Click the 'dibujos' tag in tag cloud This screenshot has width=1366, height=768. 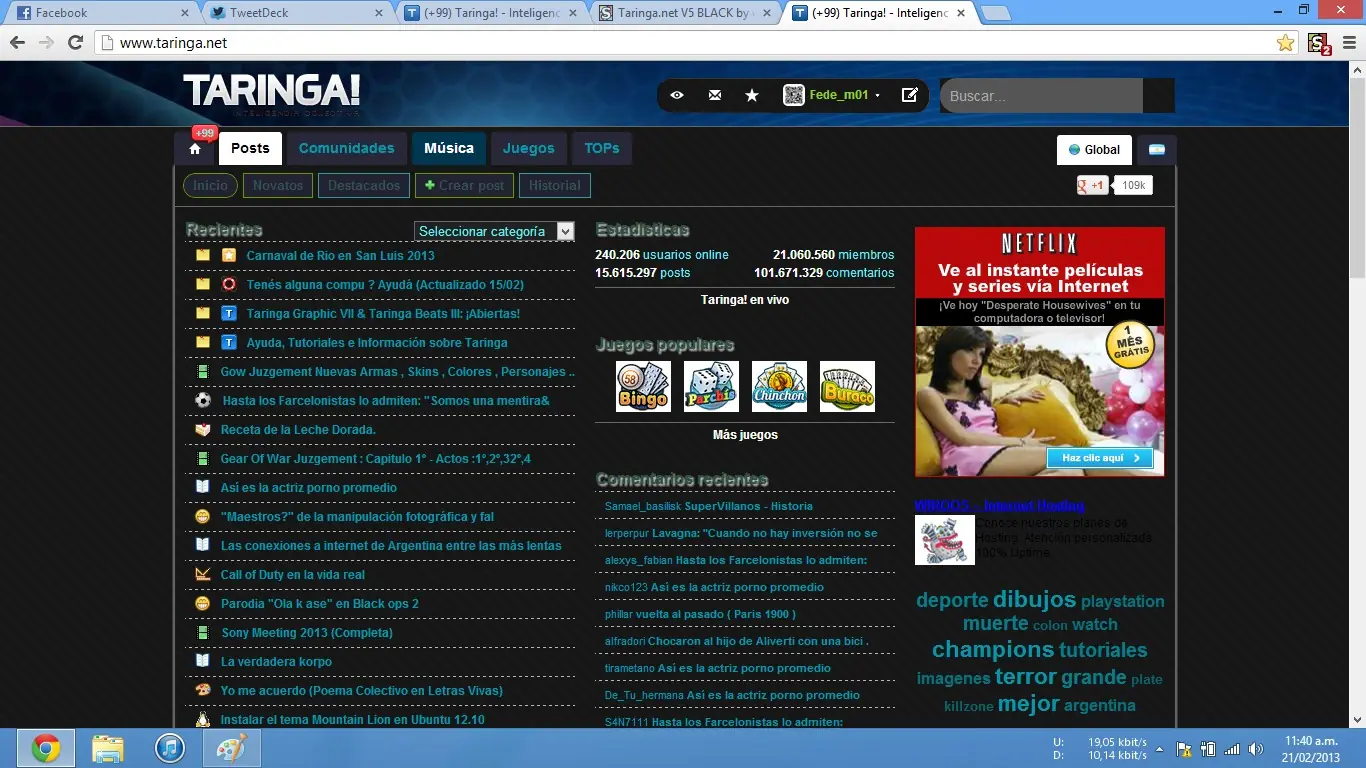(x=1034, y=599)
